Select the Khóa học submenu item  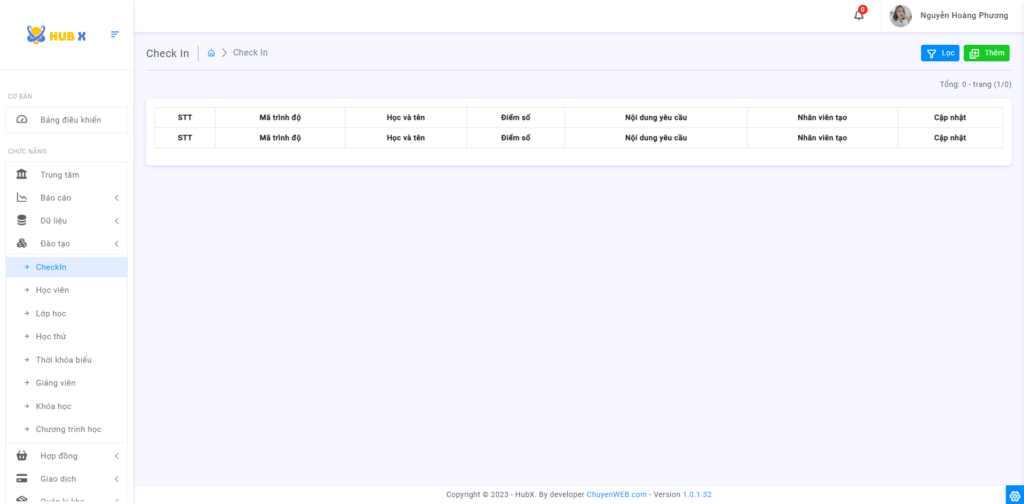point(67,406)
